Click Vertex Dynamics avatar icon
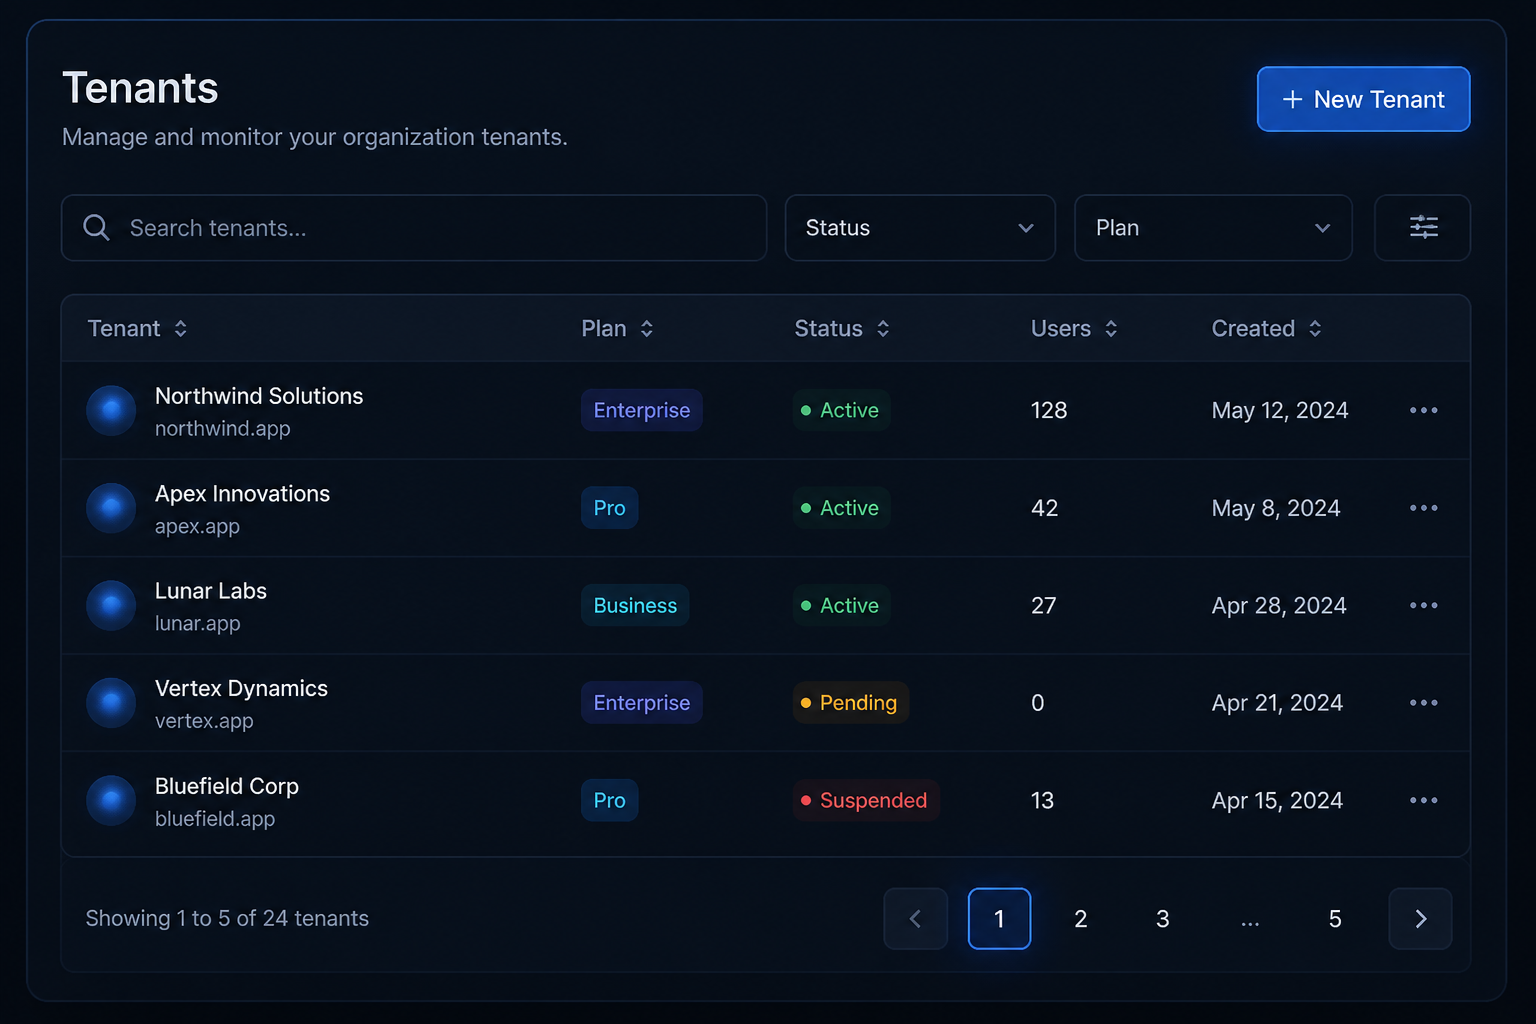The width and height of the screenshot is (1536, 1024). (111, 703)
